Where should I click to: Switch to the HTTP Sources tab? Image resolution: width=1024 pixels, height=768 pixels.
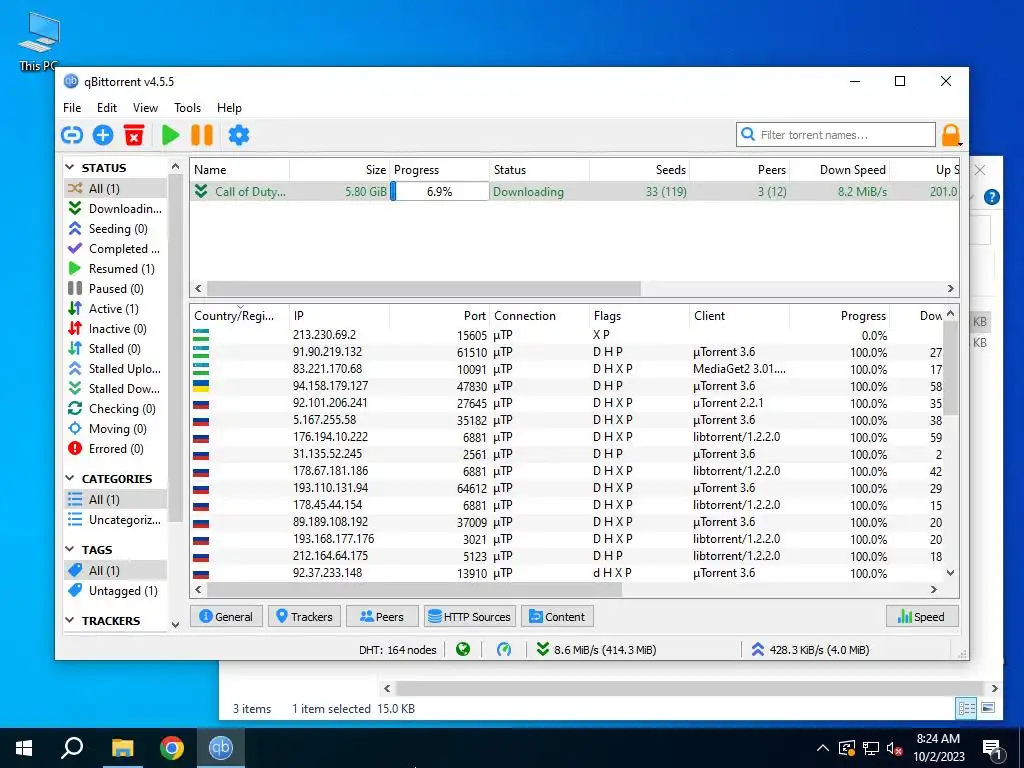click(x=470, y=616)
